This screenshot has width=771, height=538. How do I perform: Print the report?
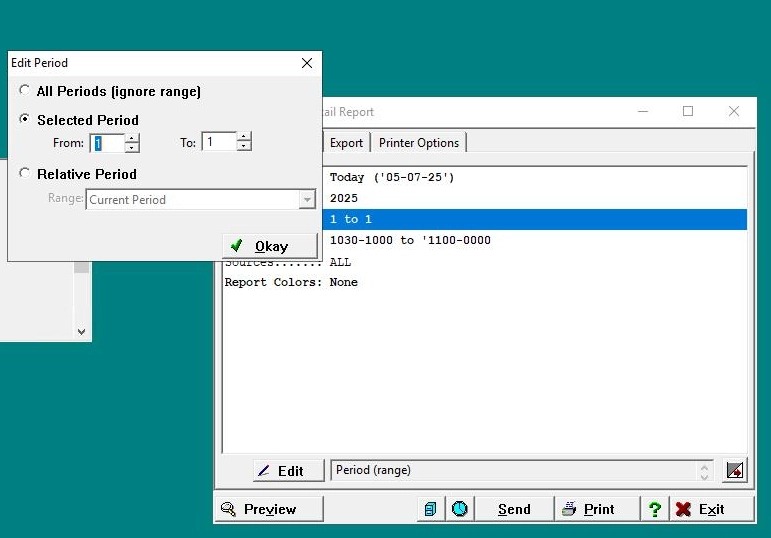[x=598, y=509]
